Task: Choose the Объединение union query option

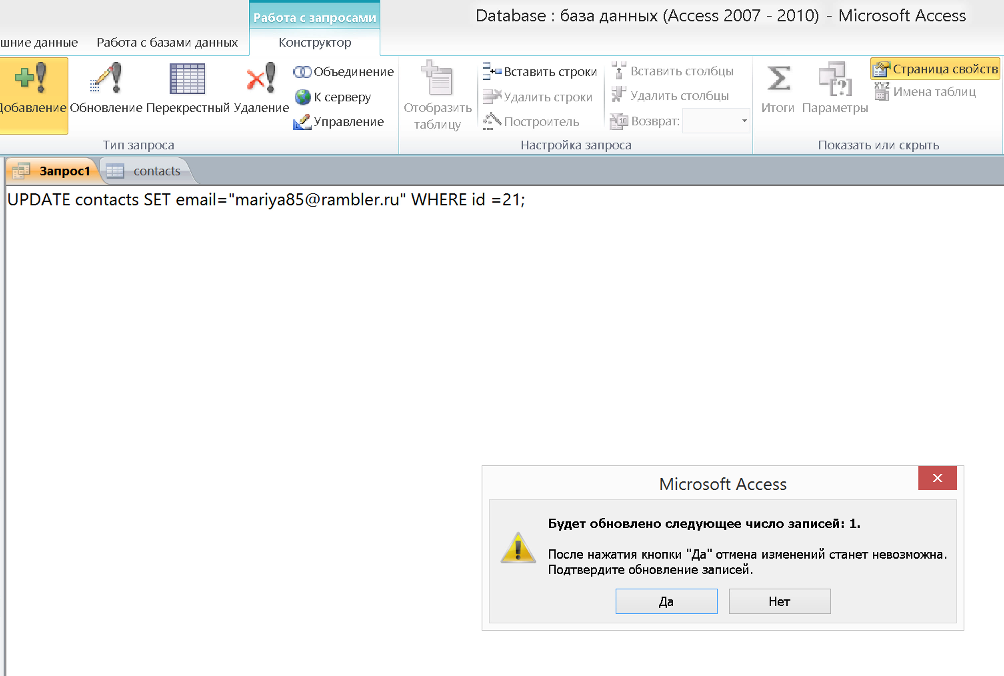Action: point(343,72)
